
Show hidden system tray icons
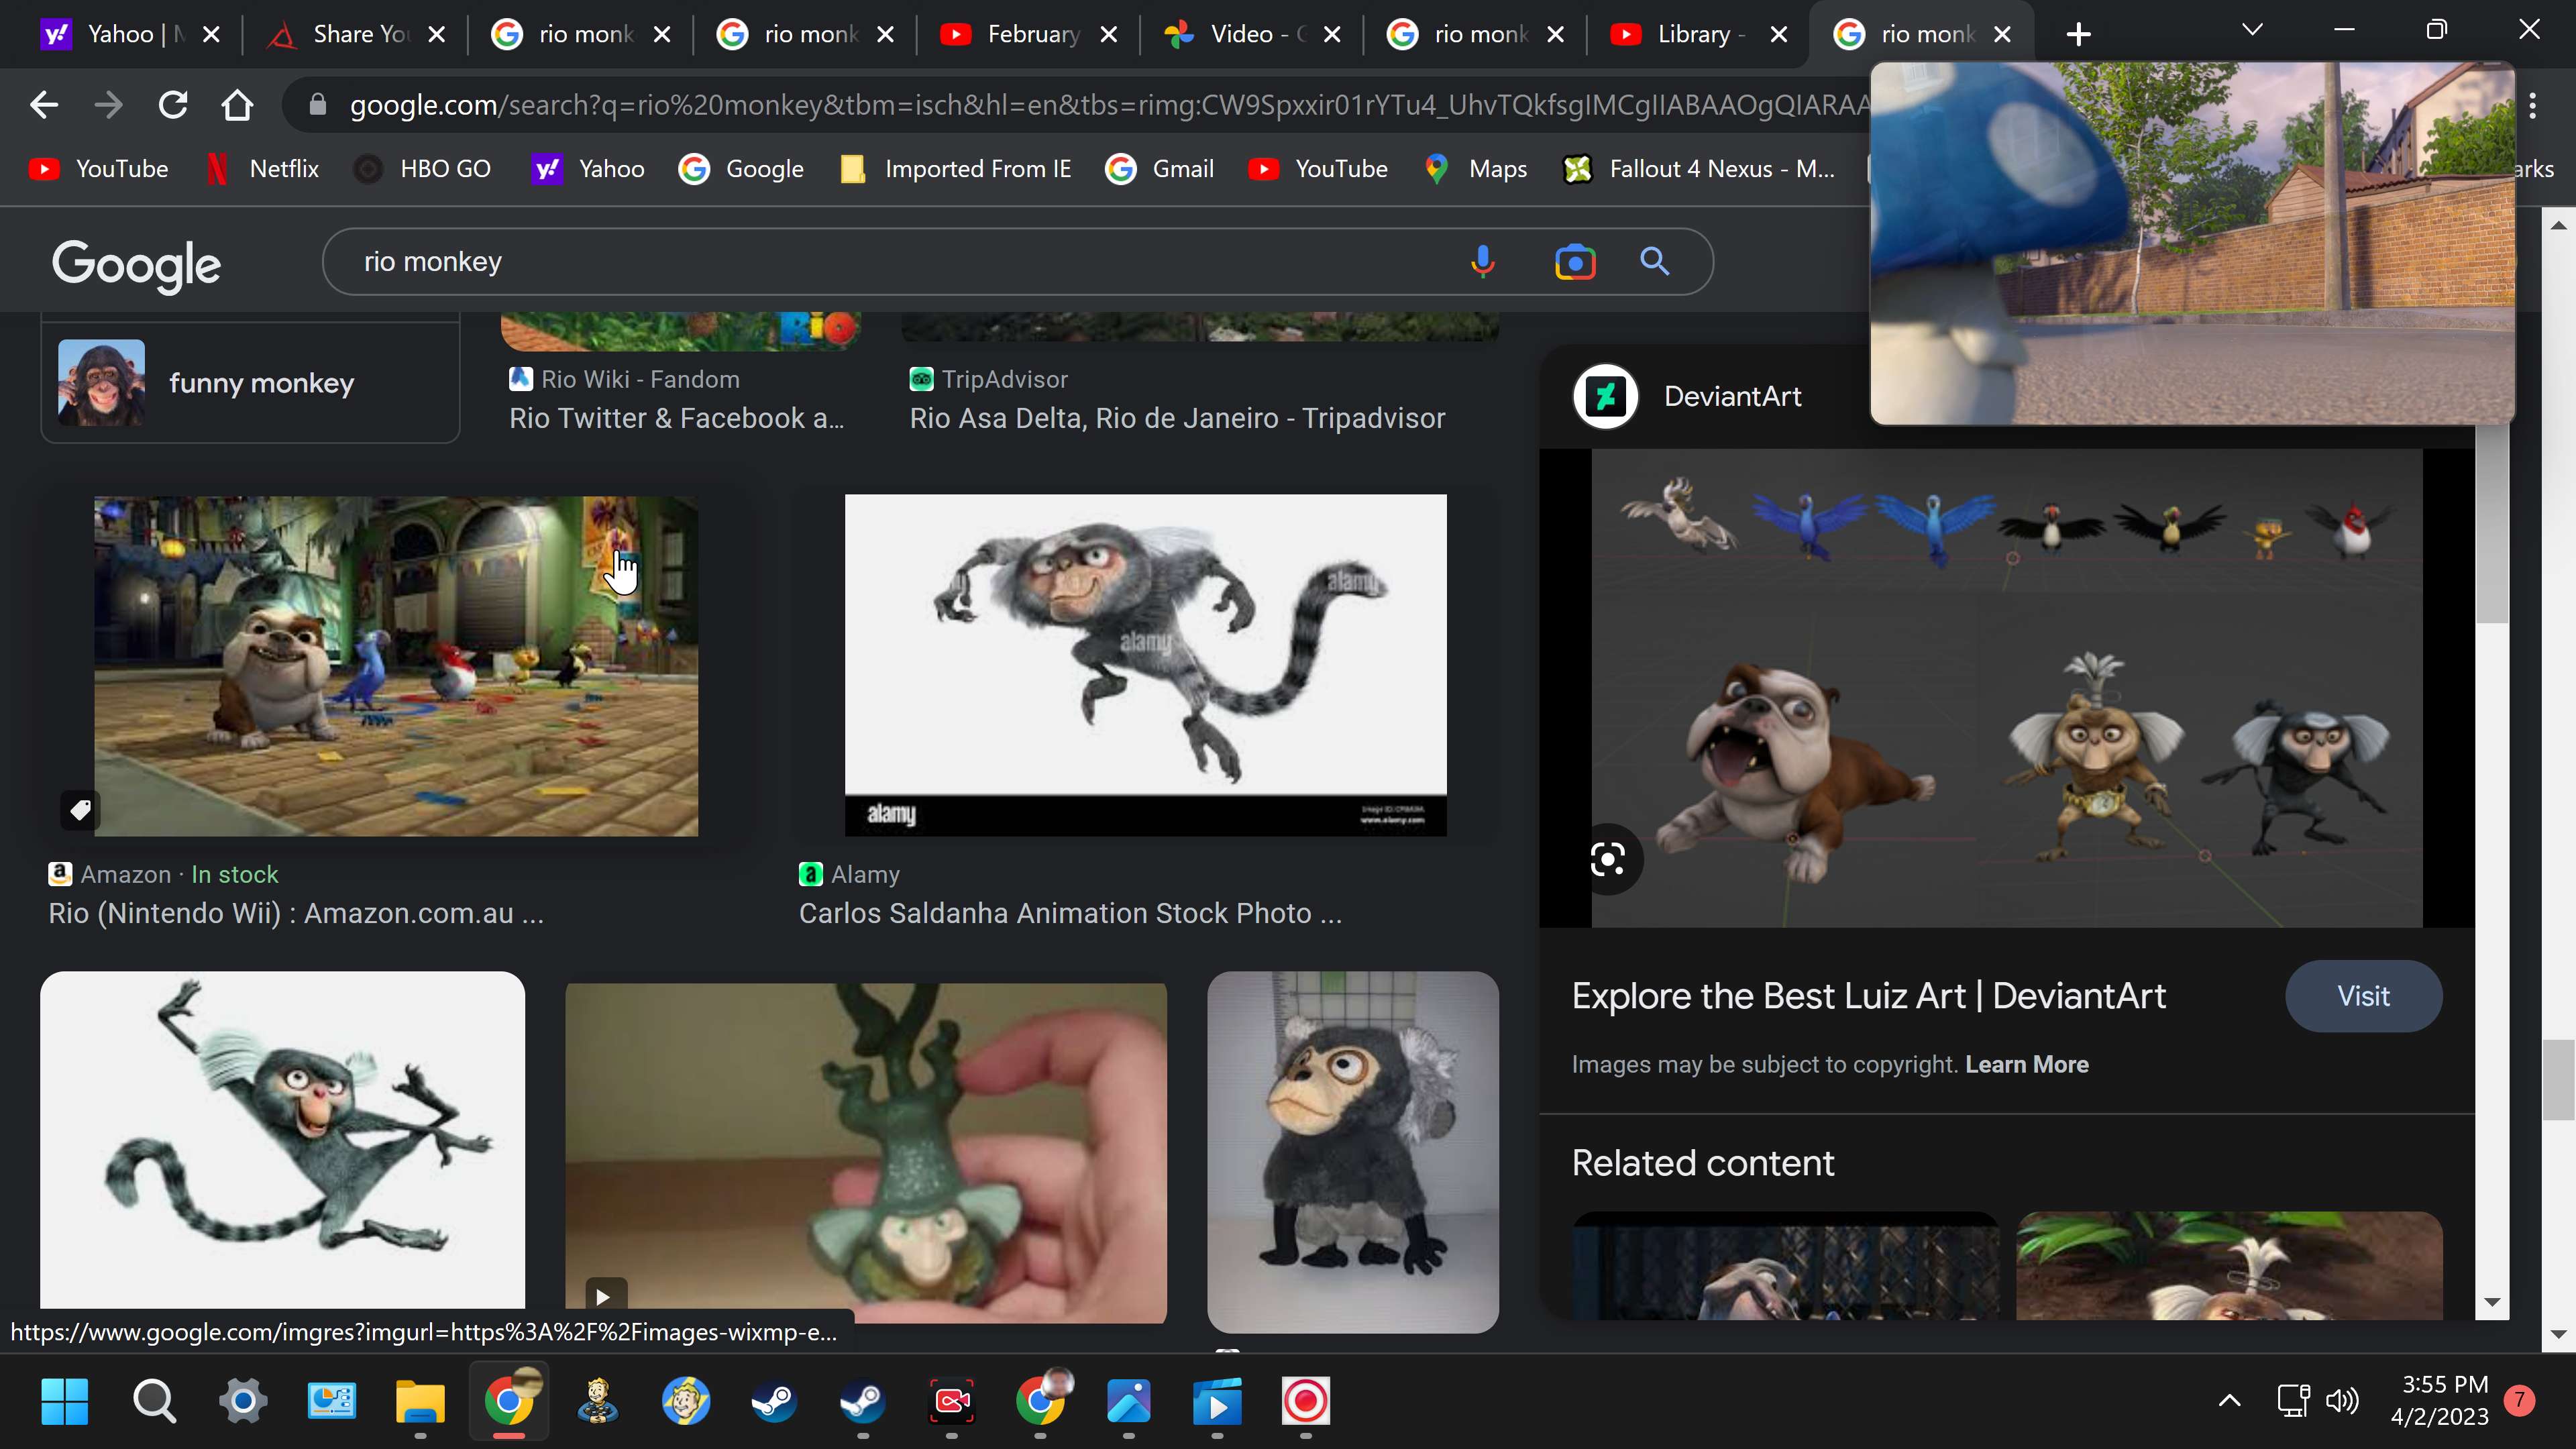2229,1400
